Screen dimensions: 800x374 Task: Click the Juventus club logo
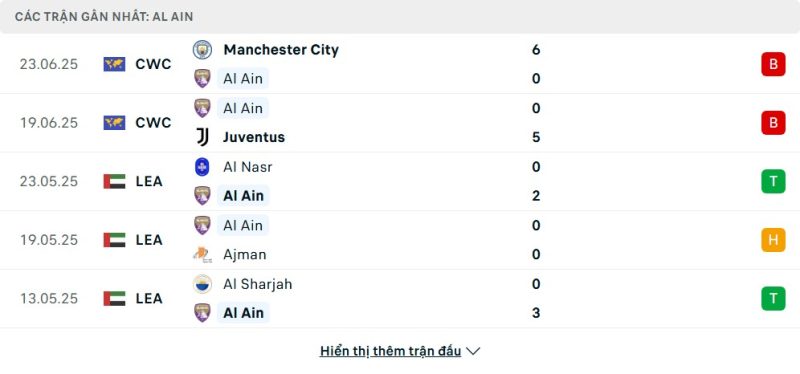[x=202, y=137]
